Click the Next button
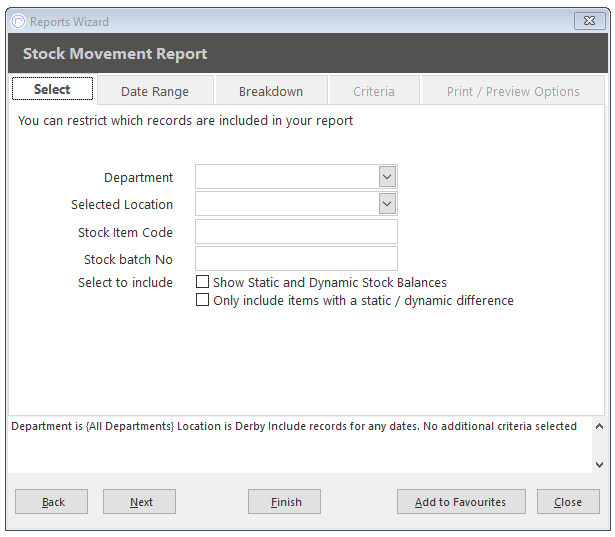 click(139, 501)
